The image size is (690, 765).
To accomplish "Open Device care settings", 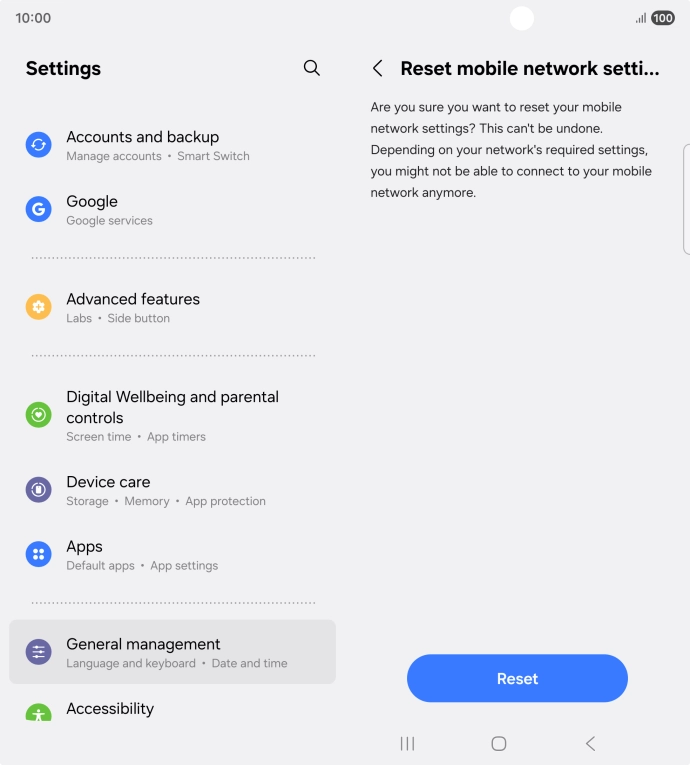I will pyautogui.click(x=172, y=489).
